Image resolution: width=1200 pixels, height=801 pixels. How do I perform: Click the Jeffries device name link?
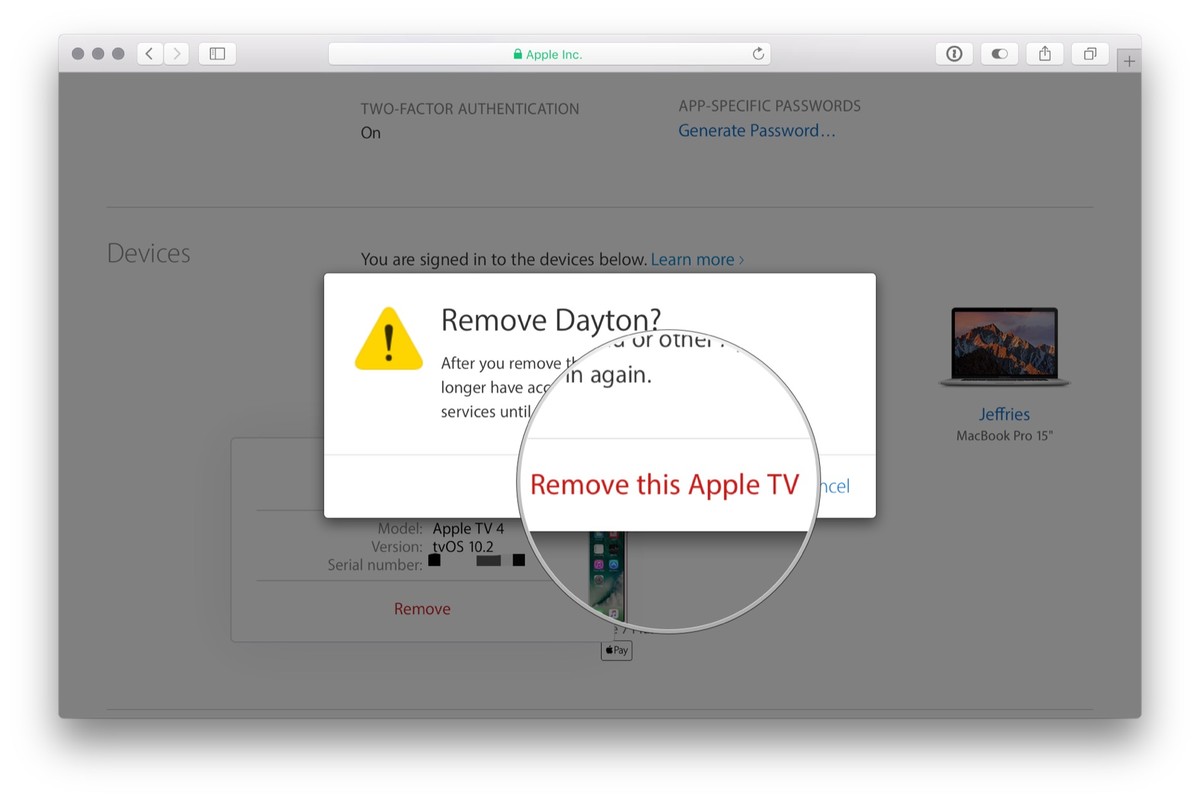point(1004,414)
